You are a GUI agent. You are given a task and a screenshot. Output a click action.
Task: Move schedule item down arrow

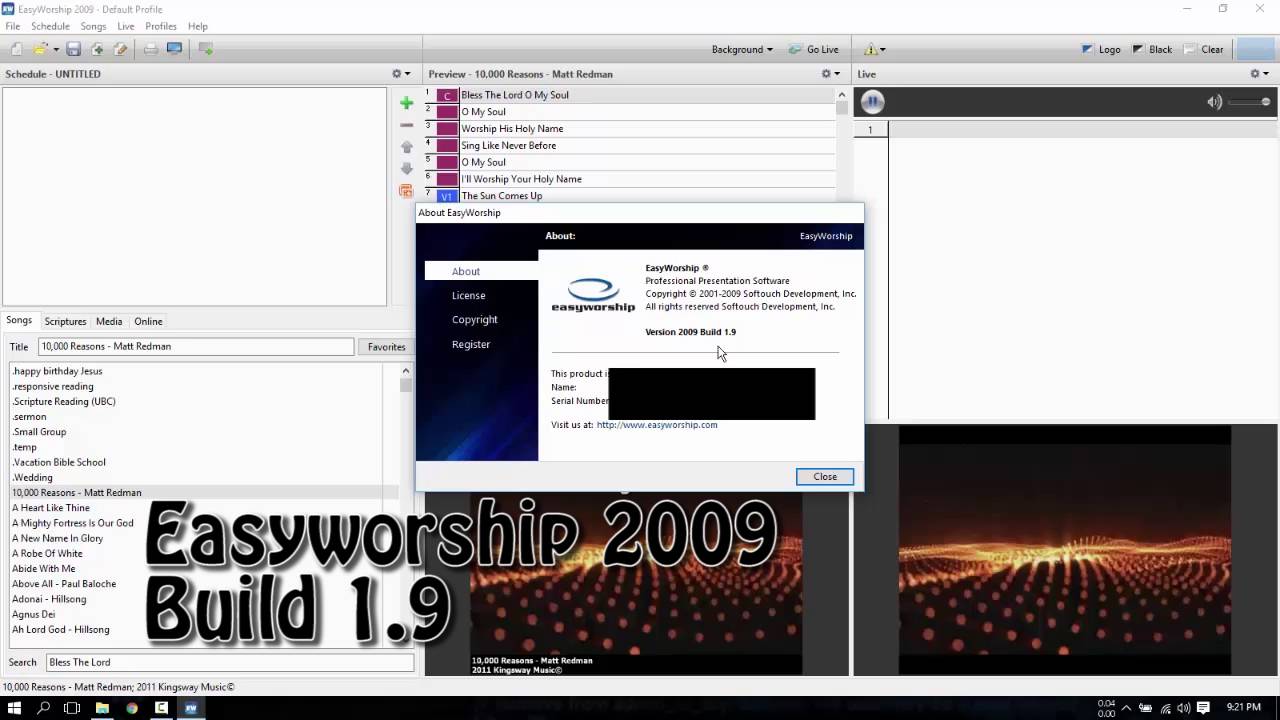tap(406, 169)
